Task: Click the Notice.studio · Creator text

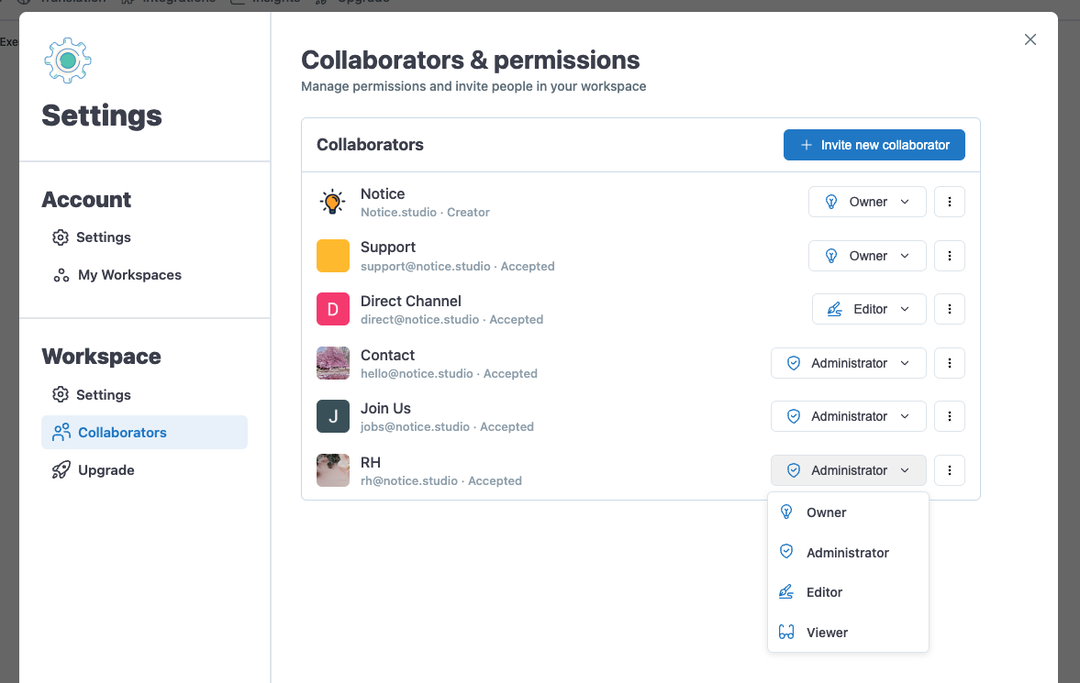Action: tap(425, 212)
